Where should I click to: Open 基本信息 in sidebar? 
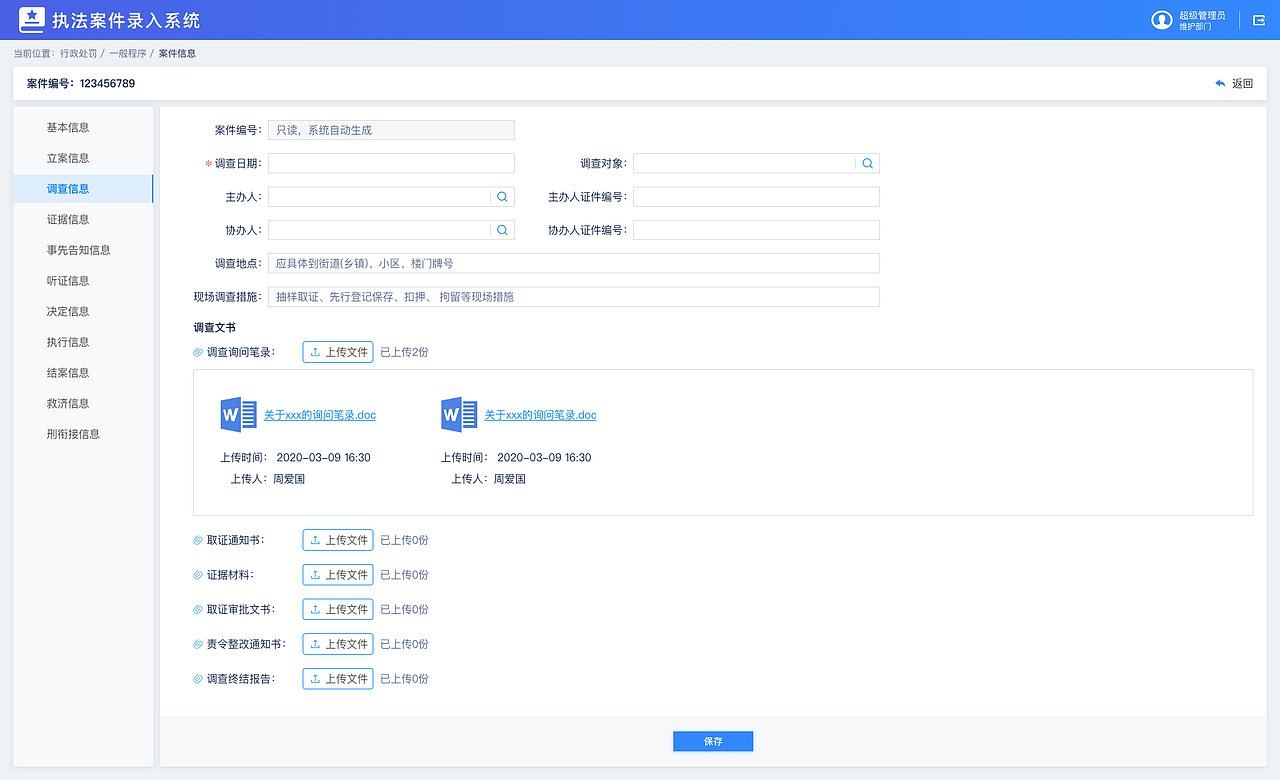pyautogui.click(x=68, y=127)
